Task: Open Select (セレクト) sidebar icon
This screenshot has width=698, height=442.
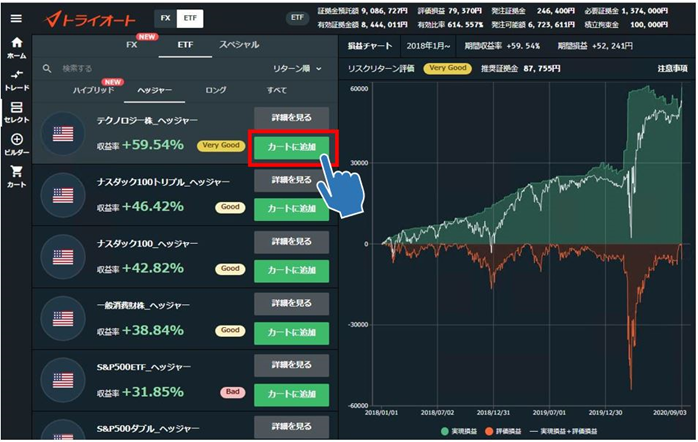Action: pyautogui.click(x=16, y=112)
